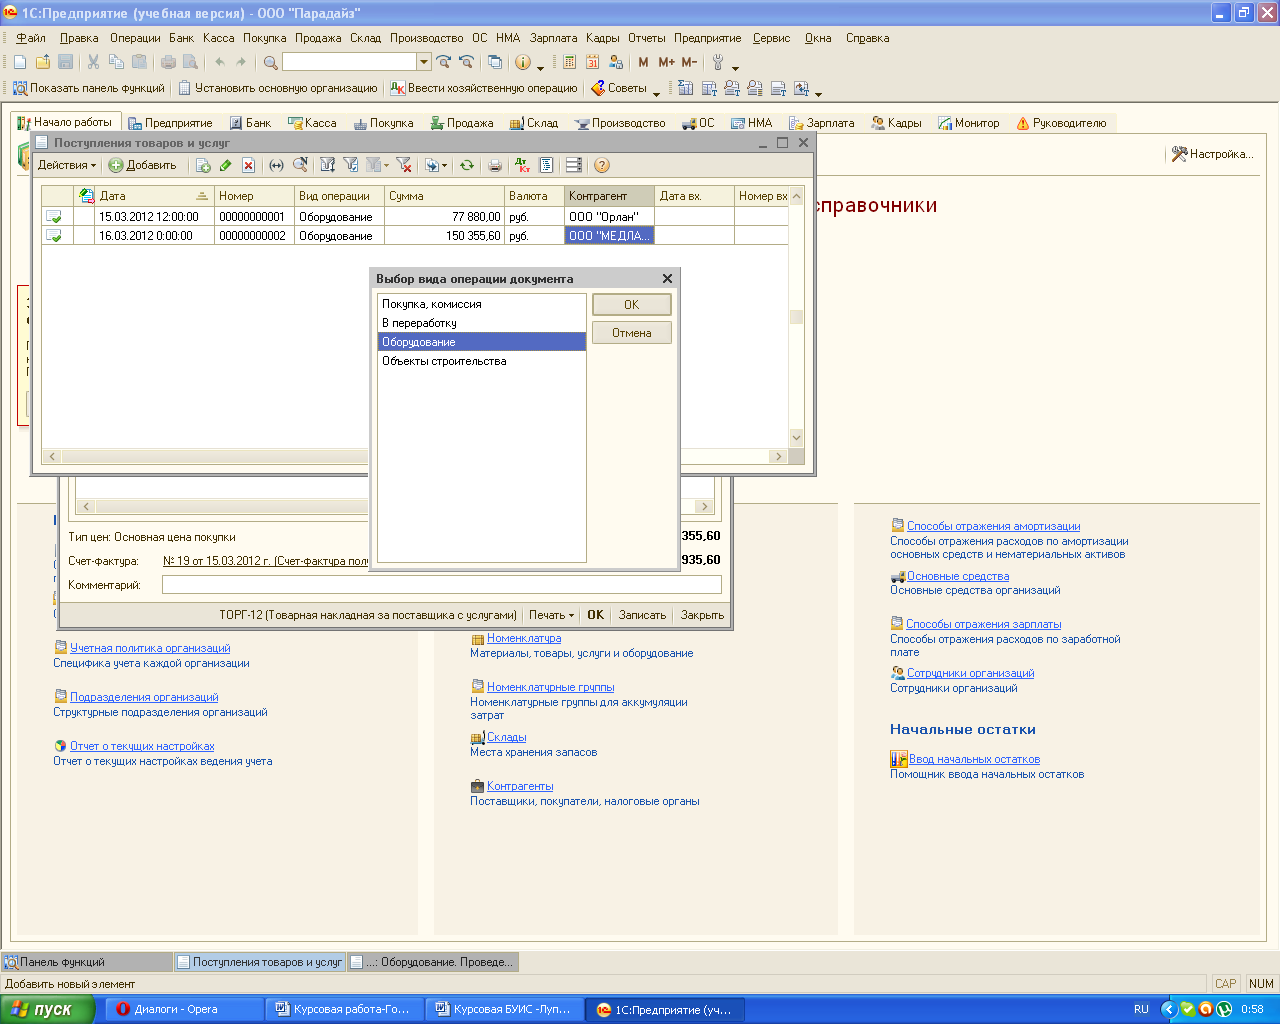Open the Зарплата menu in menu bar
1280x1024 pixels.
[x=553, y=38]
